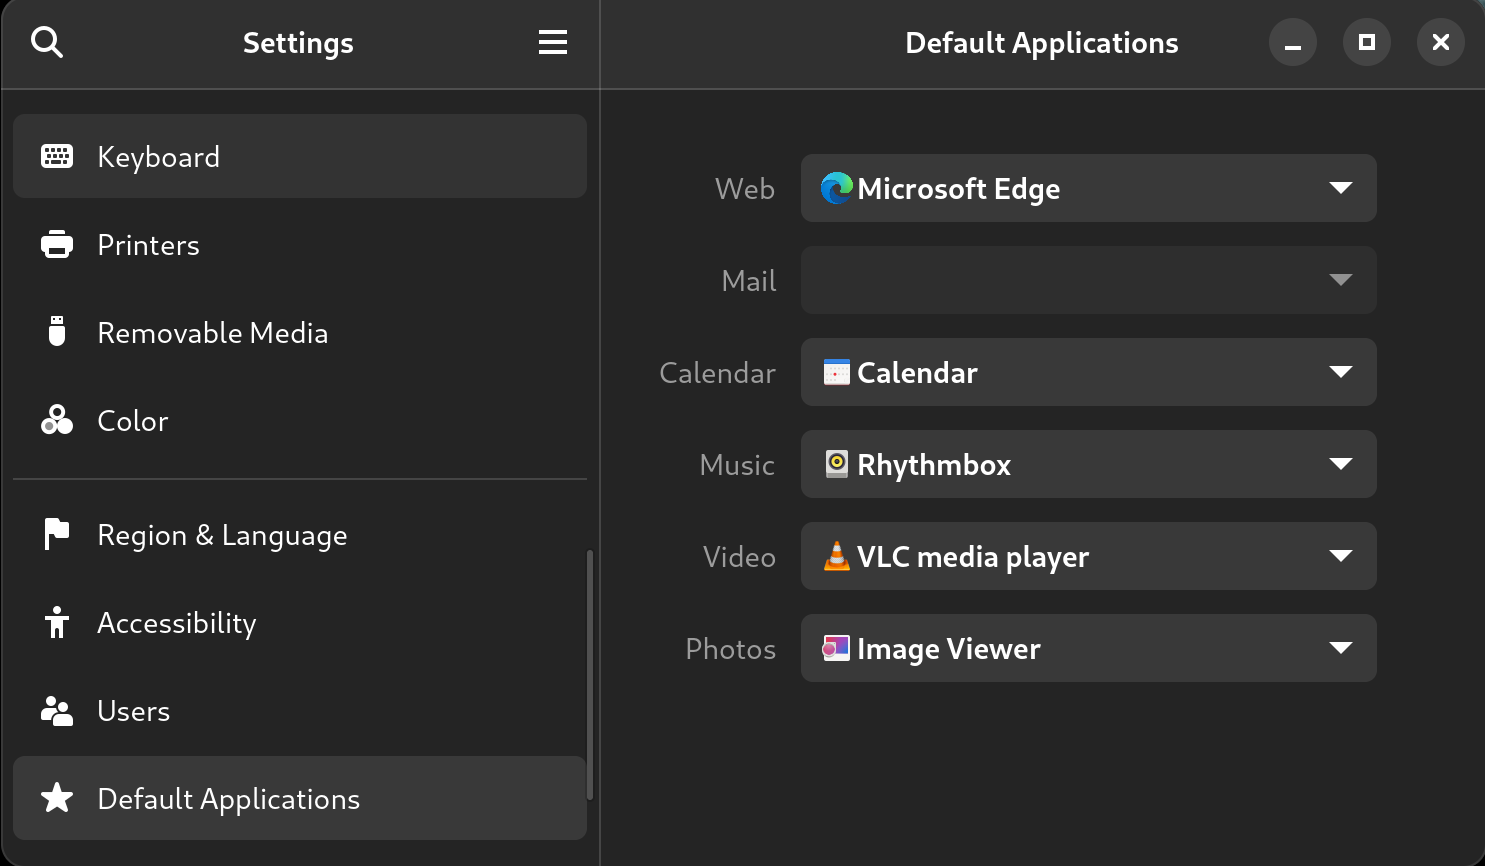Click the Users icon in the sidebar

click(57, 710)
